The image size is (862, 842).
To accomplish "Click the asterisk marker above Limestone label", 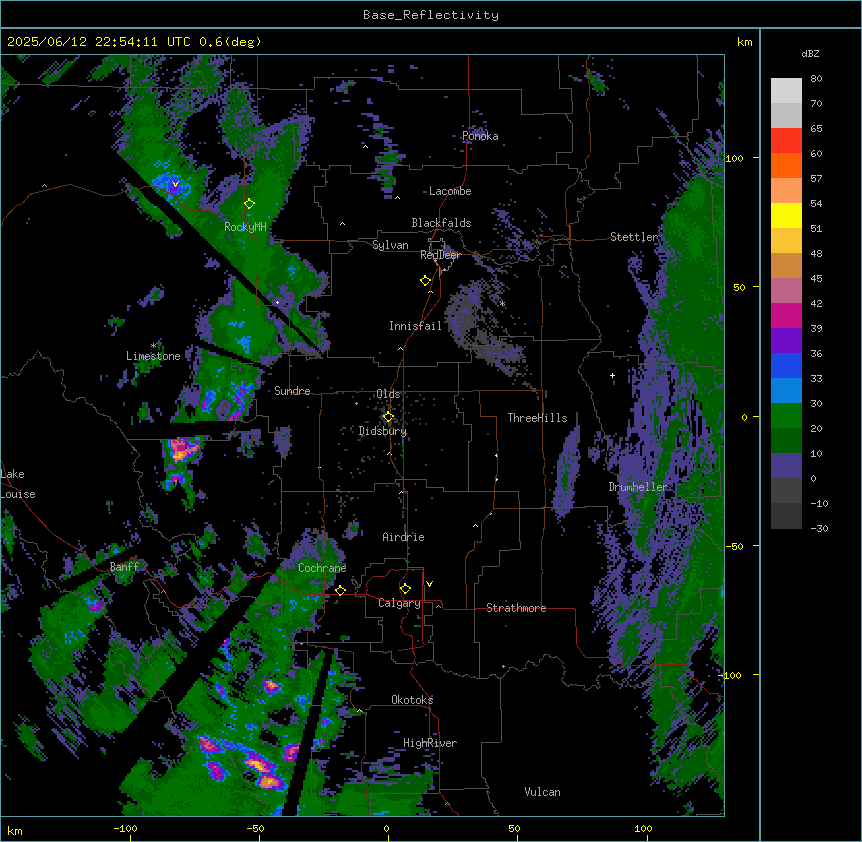I will click(153, 346).
